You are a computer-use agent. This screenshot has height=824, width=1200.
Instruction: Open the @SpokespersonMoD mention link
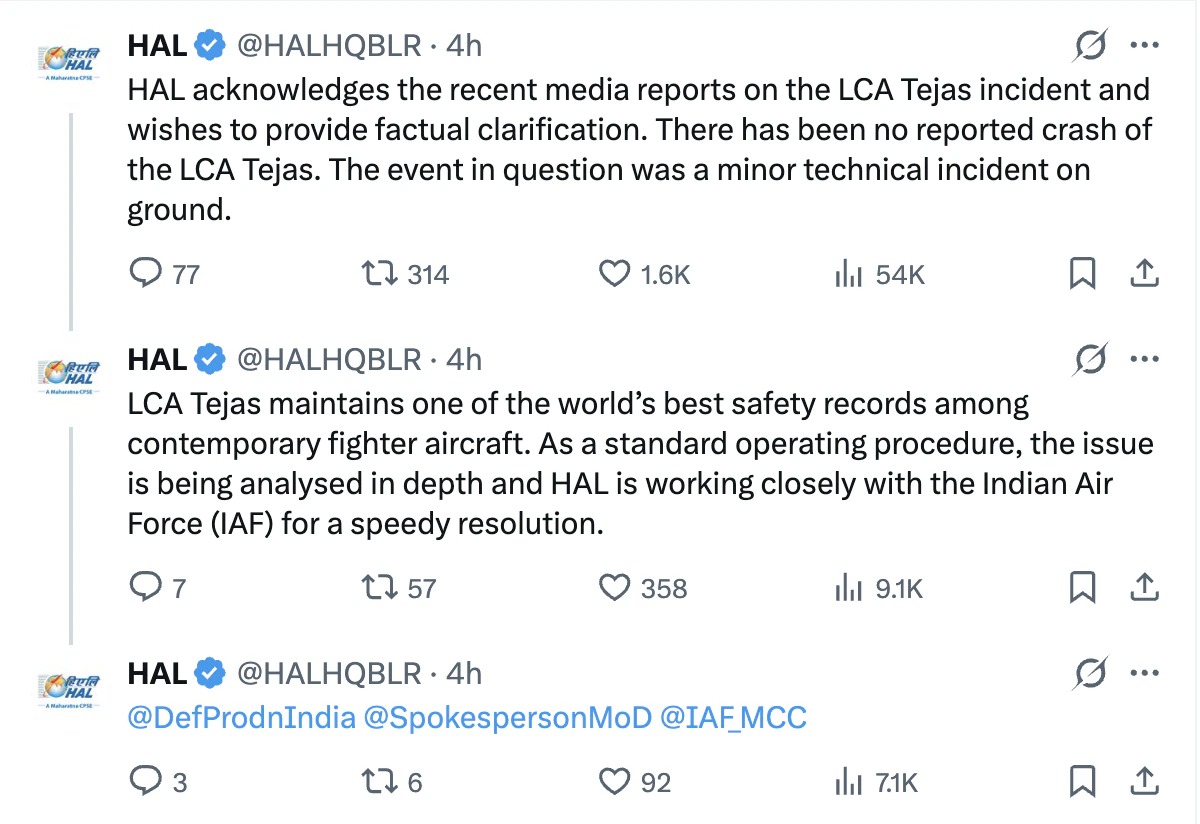coord(508,717)
